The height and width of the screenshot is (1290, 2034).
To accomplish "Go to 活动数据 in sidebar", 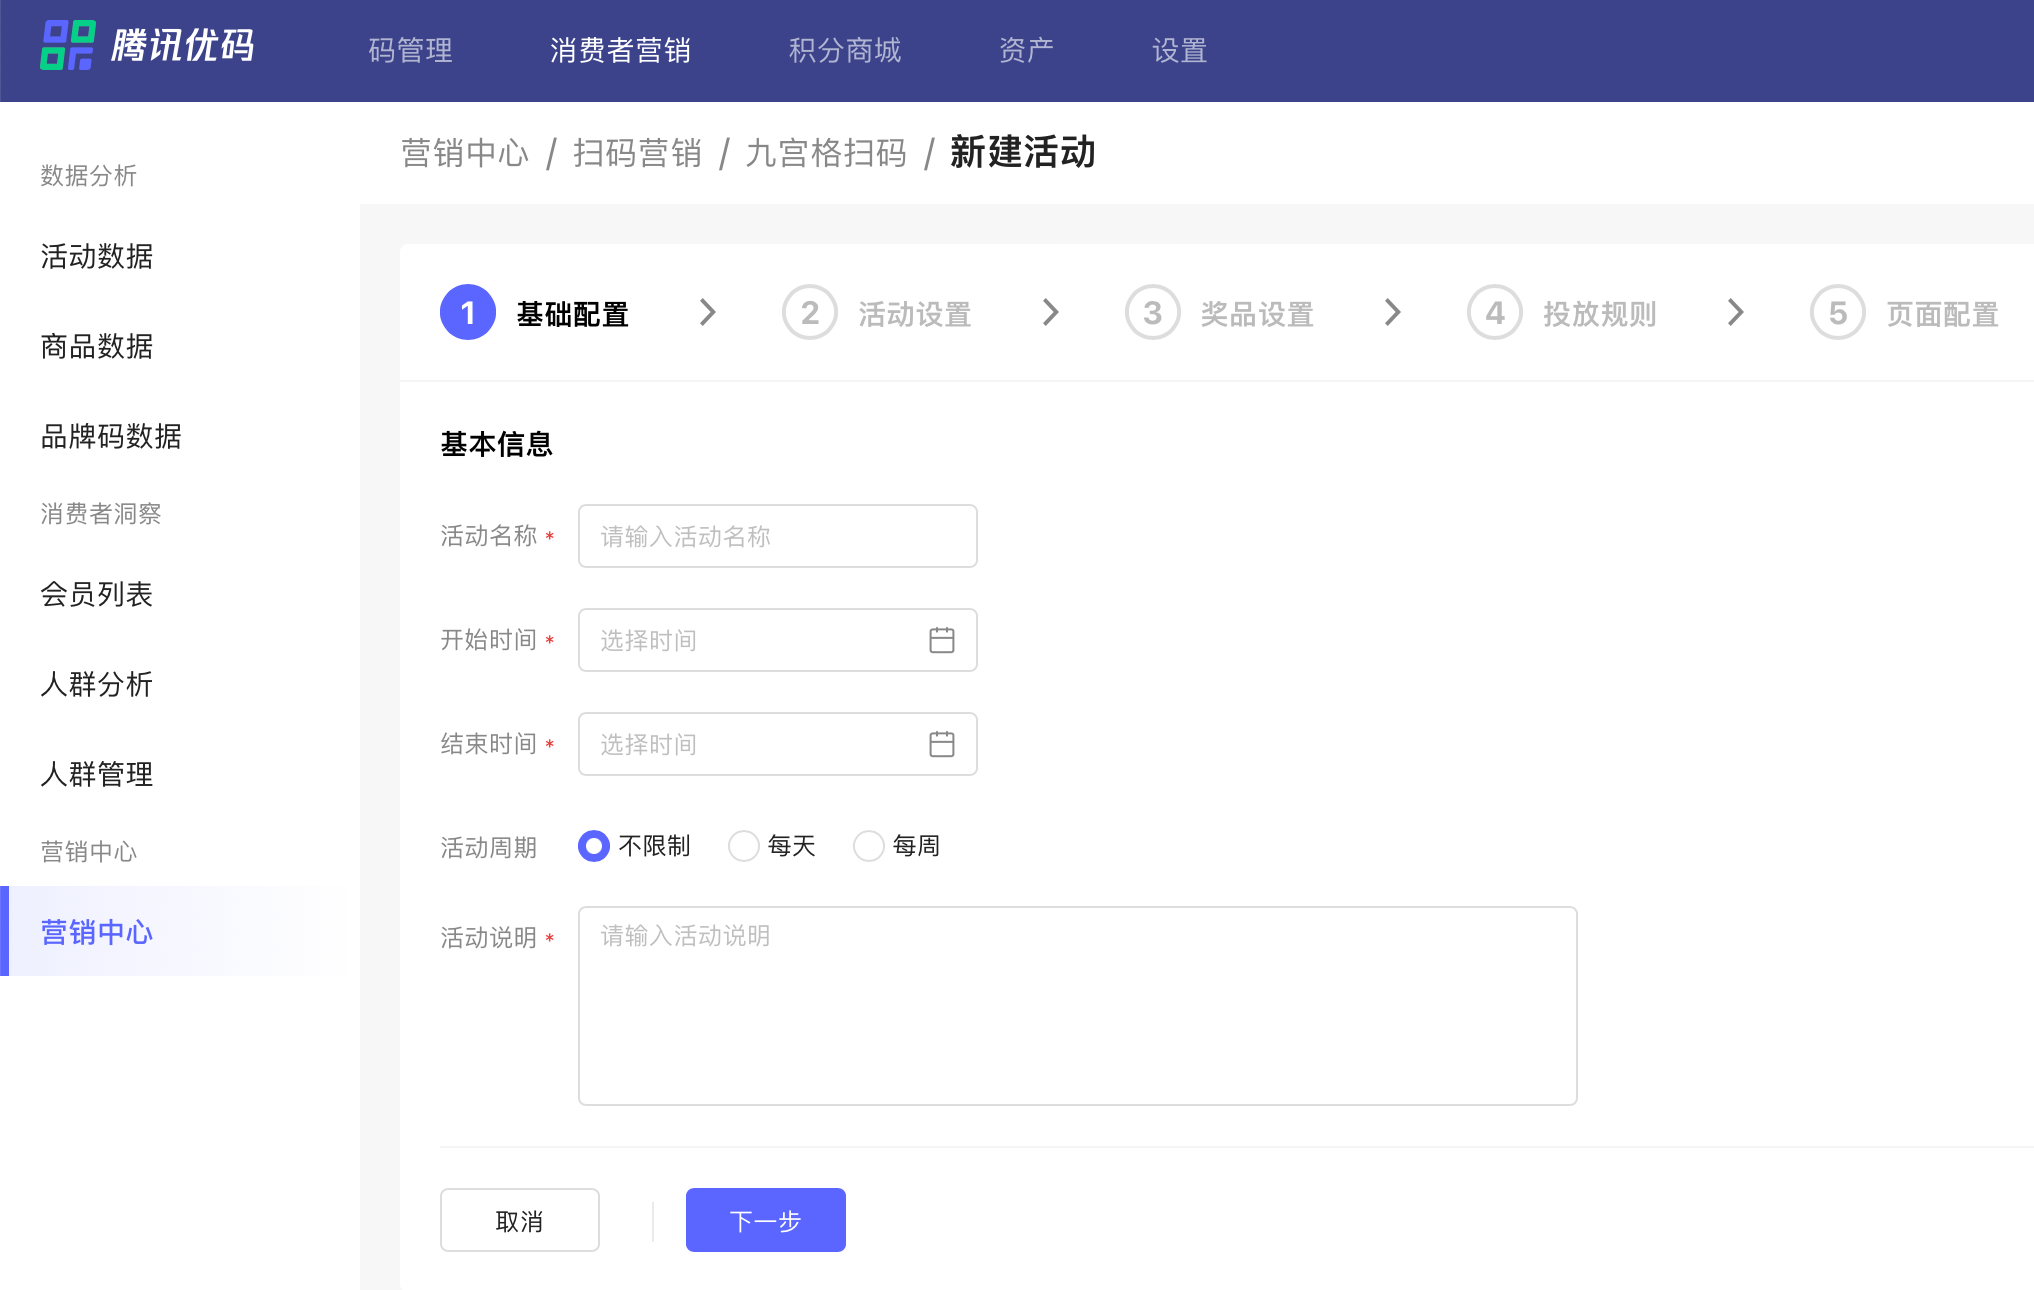I will tap(97, 257).
